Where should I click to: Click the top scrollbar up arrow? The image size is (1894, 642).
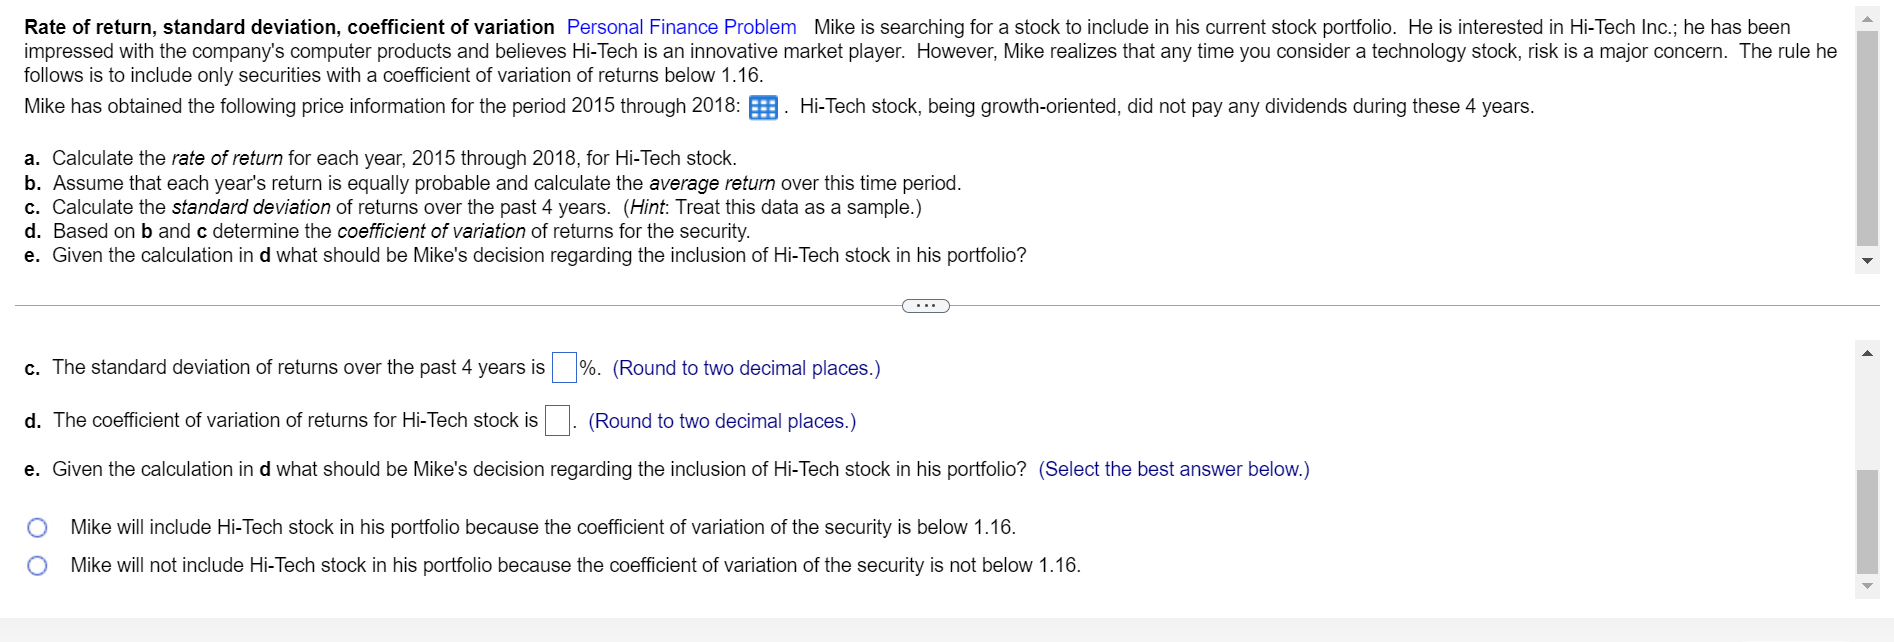[x=1868, y=17]
